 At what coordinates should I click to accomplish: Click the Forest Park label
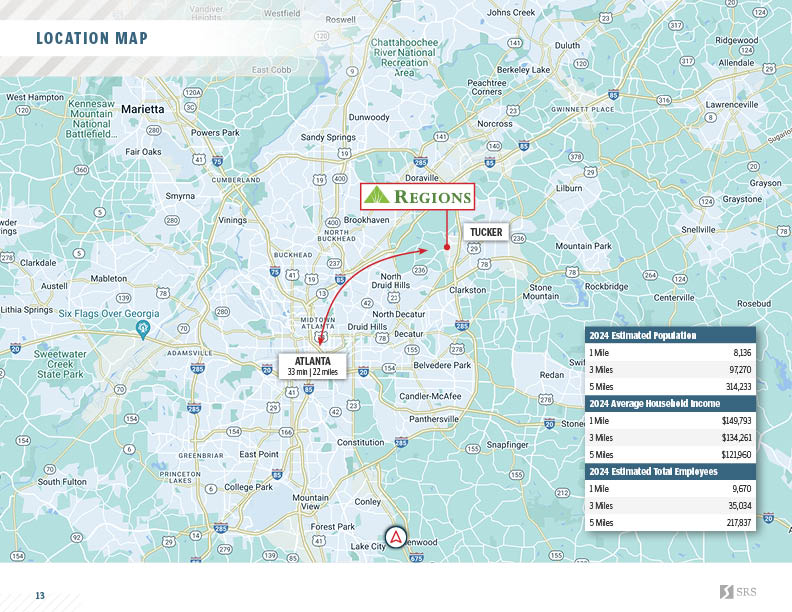332,526
